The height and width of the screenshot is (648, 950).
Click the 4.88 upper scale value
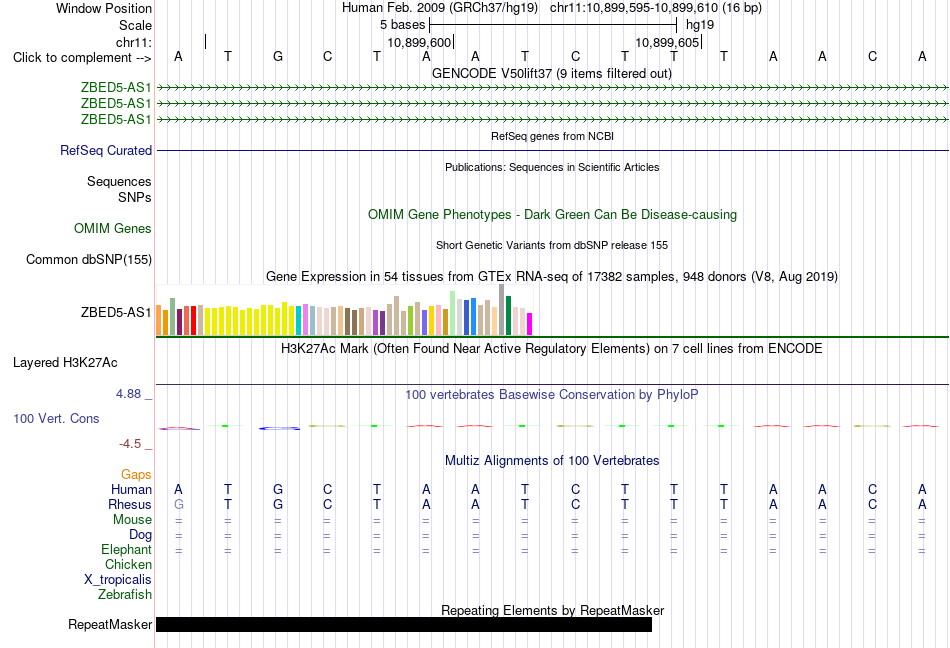point(129,394)
